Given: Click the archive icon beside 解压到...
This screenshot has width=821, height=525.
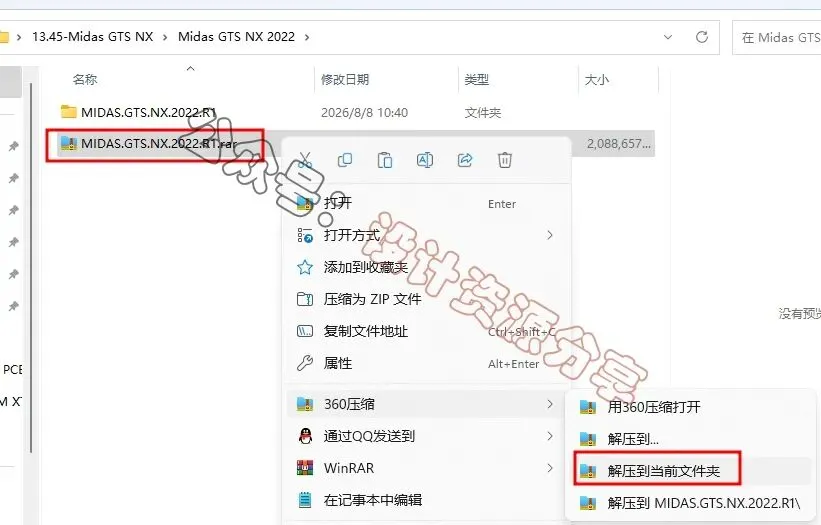Looking at the screenshot, I should click(x=588, y=439).
